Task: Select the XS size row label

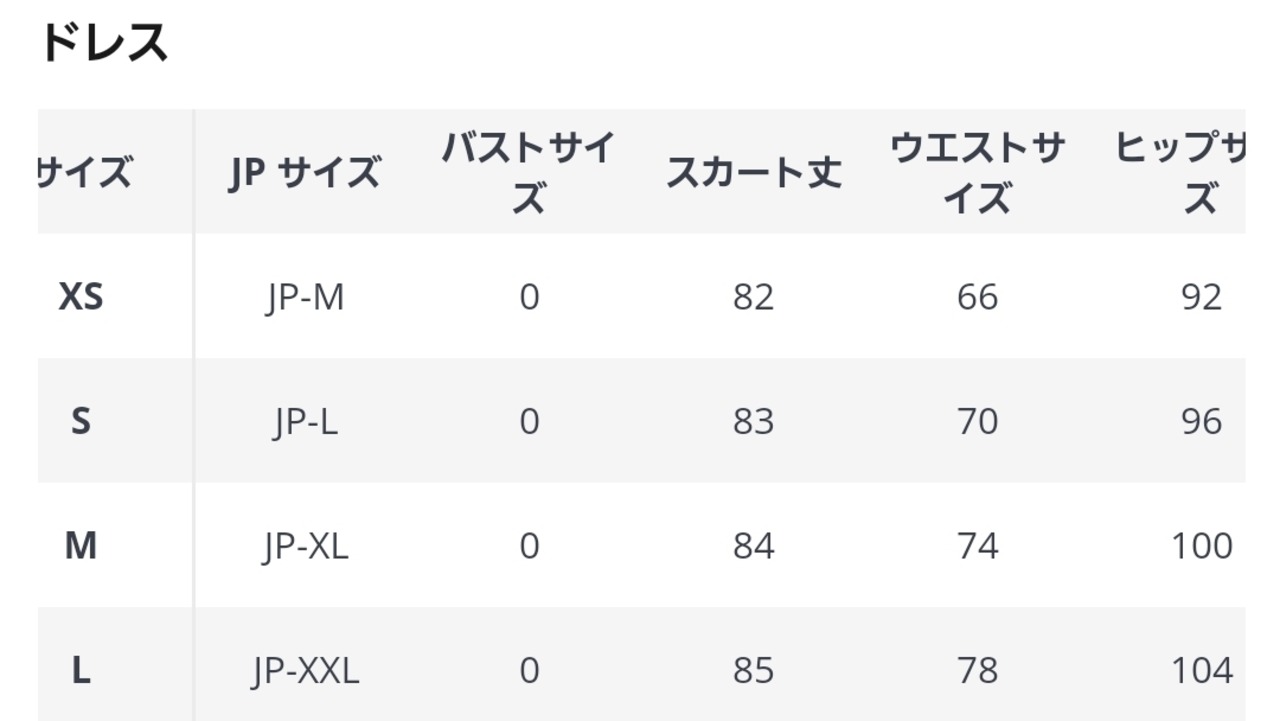Action: [x=81, y=297]
